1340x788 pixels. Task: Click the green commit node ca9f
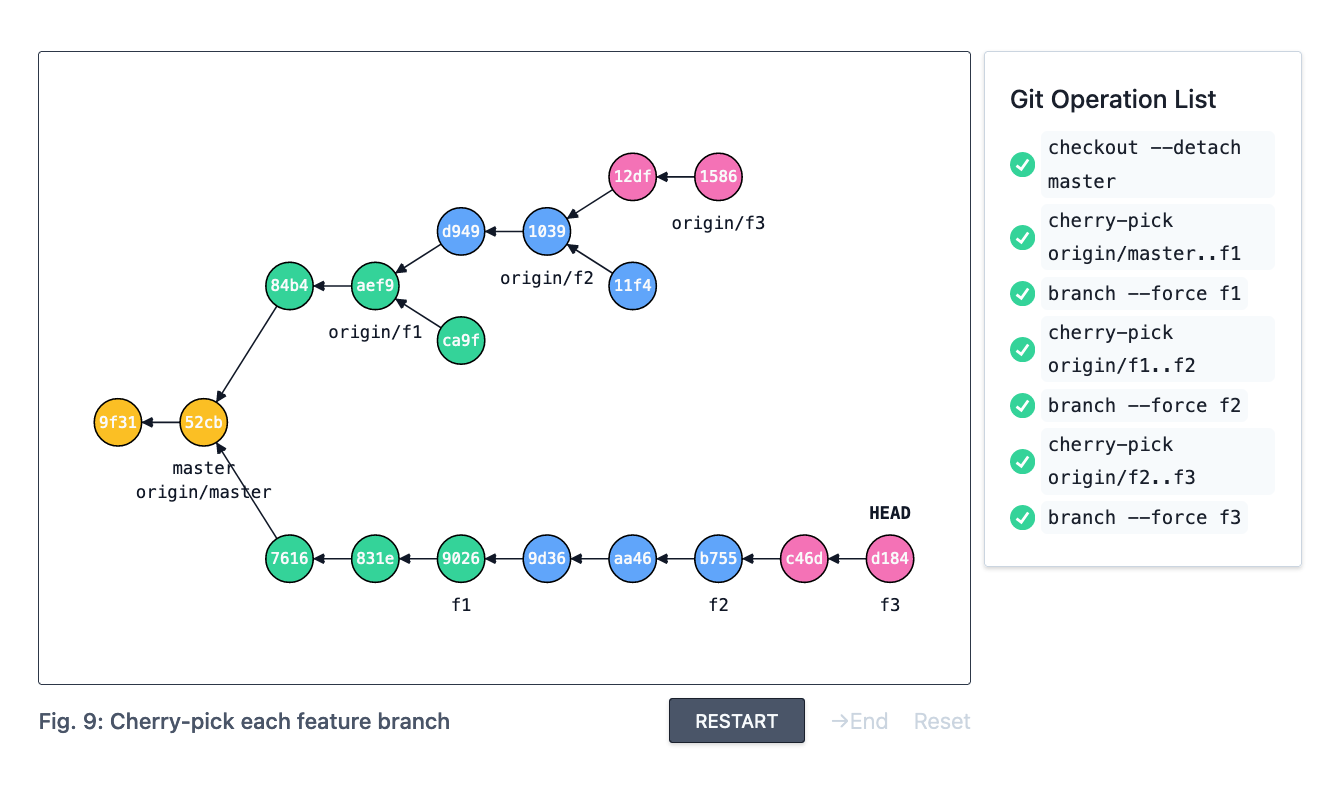[x=461, y=340]
